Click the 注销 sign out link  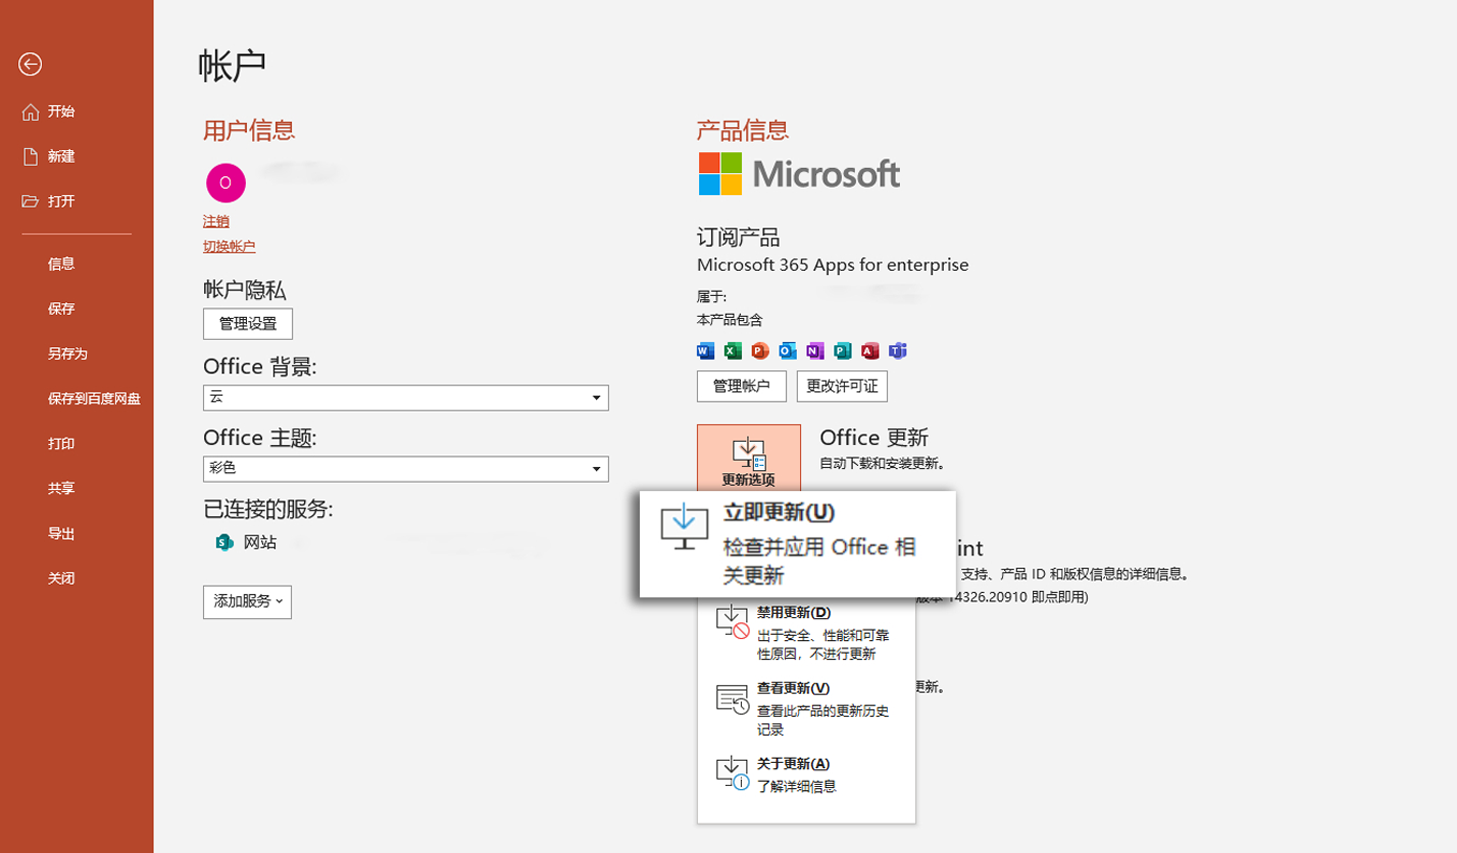click(216, 221)
